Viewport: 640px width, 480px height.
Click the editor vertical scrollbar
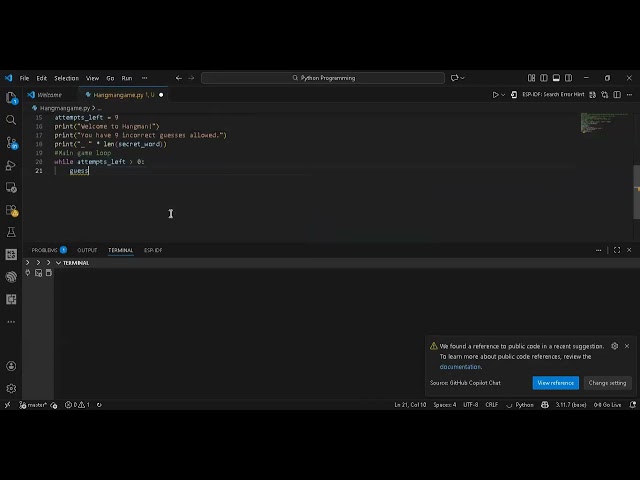point(636,190)
